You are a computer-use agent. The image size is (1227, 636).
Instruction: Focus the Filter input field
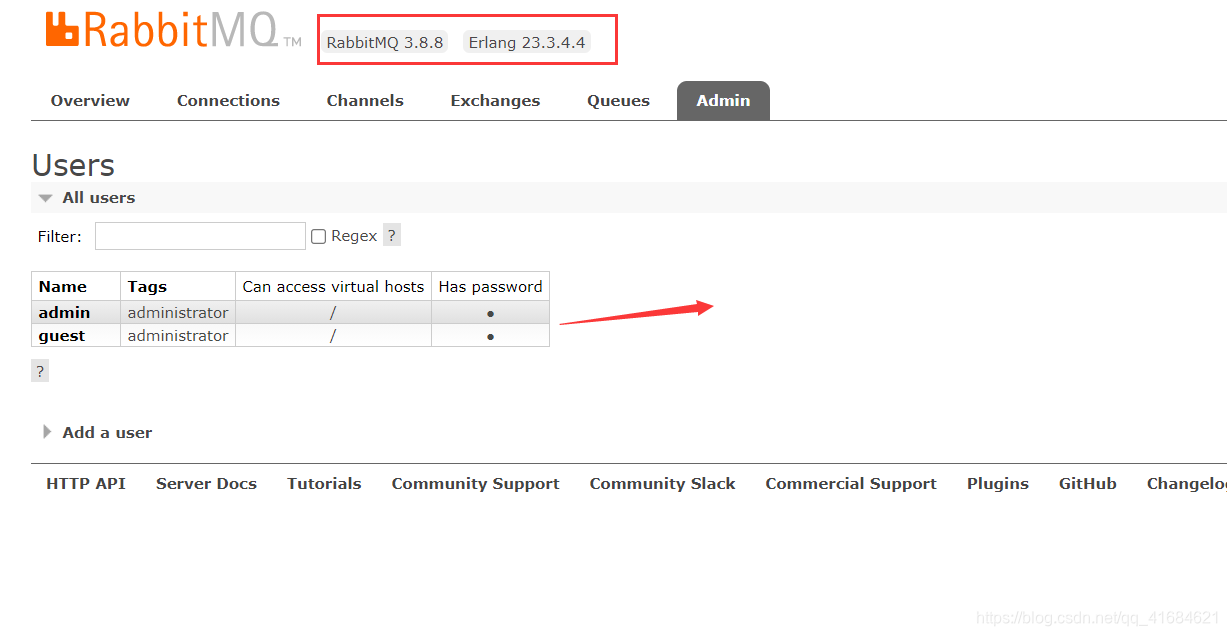(x=200, y=236)
